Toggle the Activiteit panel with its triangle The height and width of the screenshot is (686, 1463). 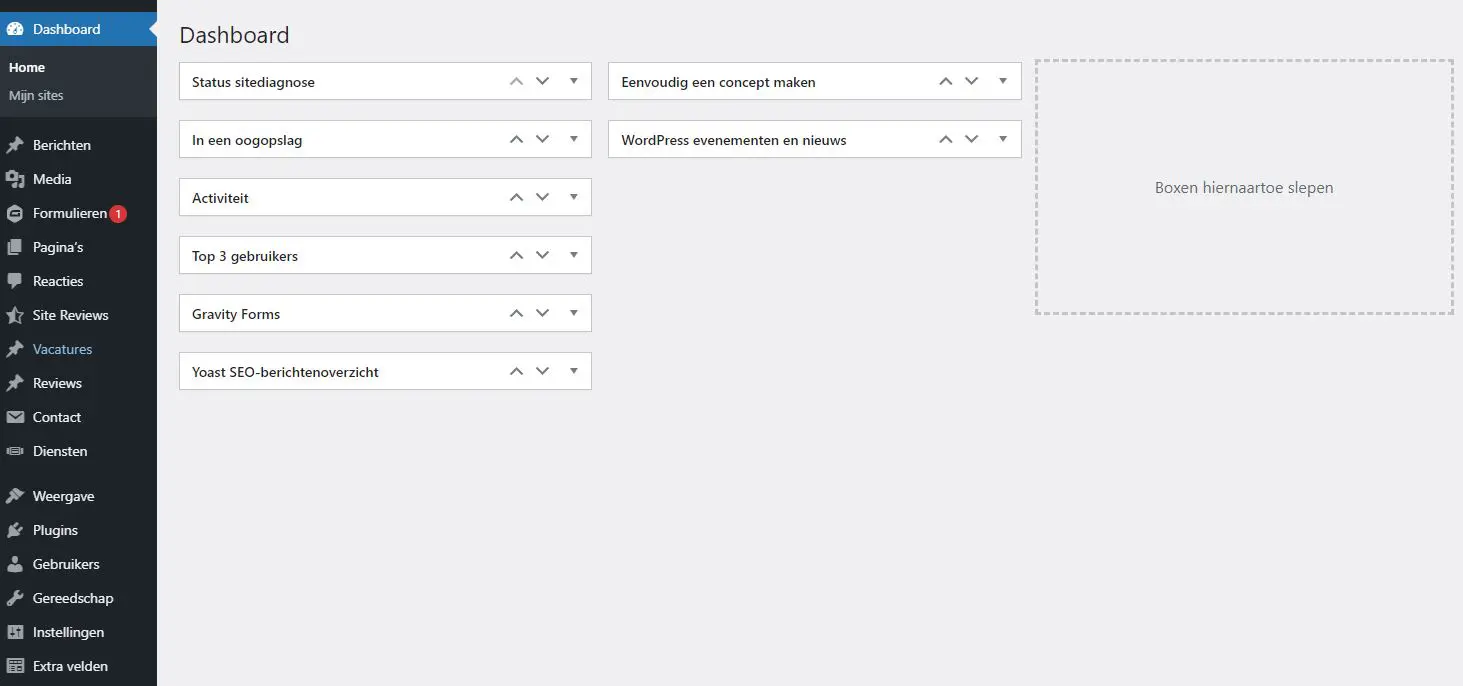(x=574, y=197)
